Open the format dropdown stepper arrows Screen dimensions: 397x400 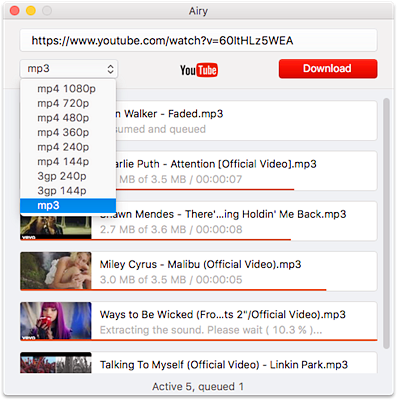[x=111, y=69]
